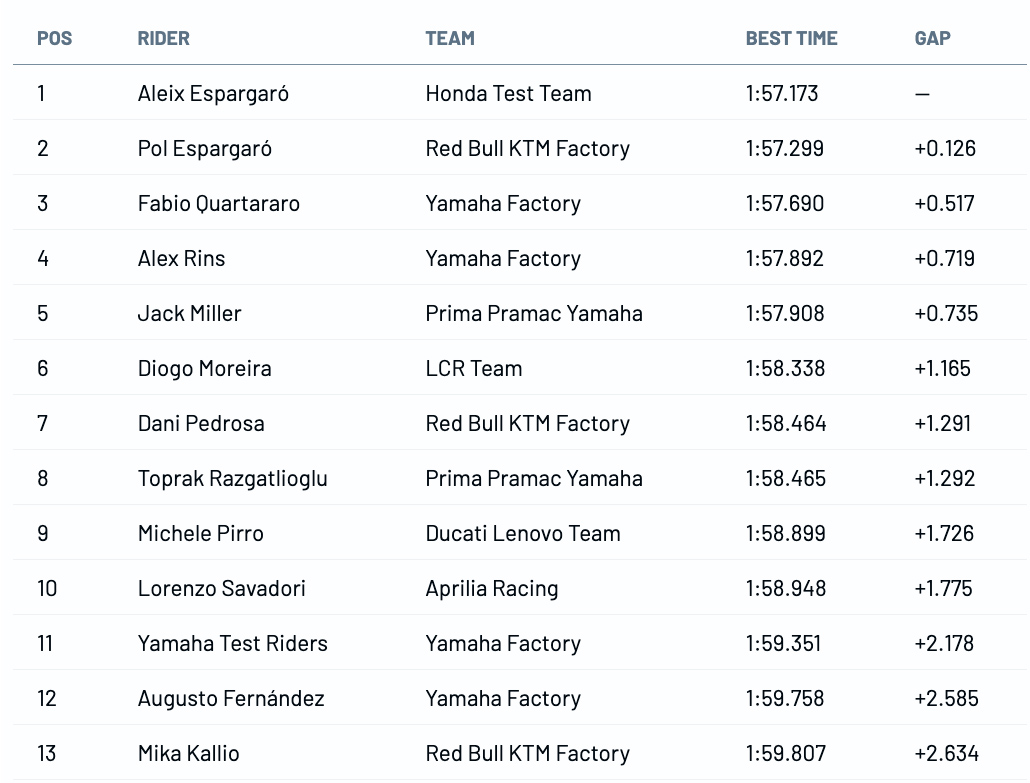Screen dimensions: 1030x783
Task: Select Toprak Razgatlioglu's name
Action: [232, 479]
